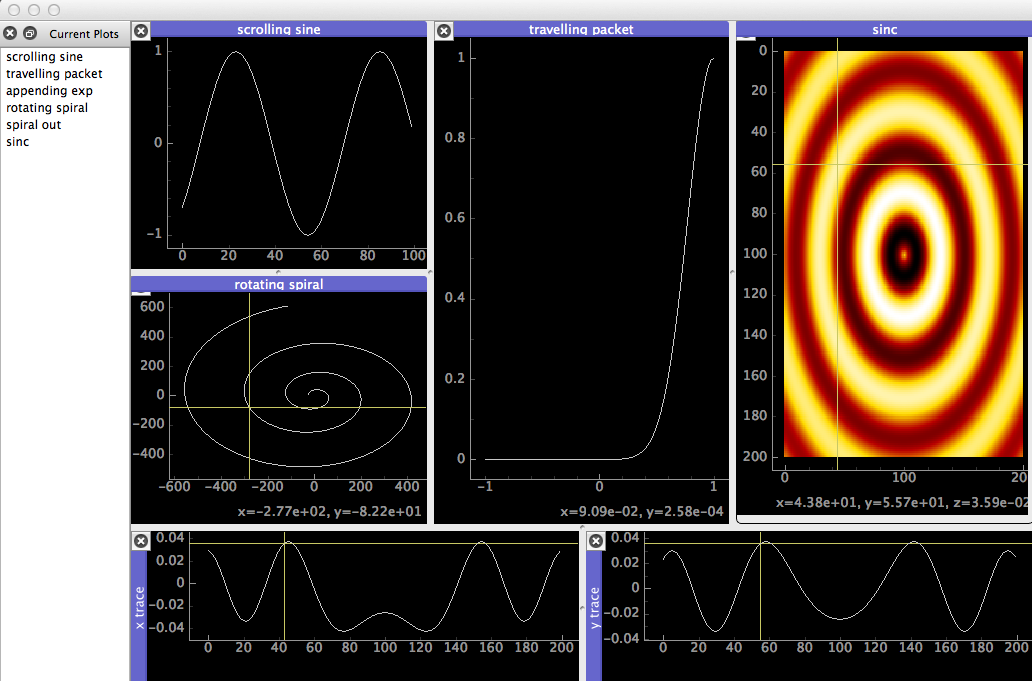Click the 'scrolling sine' dock title bar
The height and width of the screenshot is (681, 1032).
(279, 29)
